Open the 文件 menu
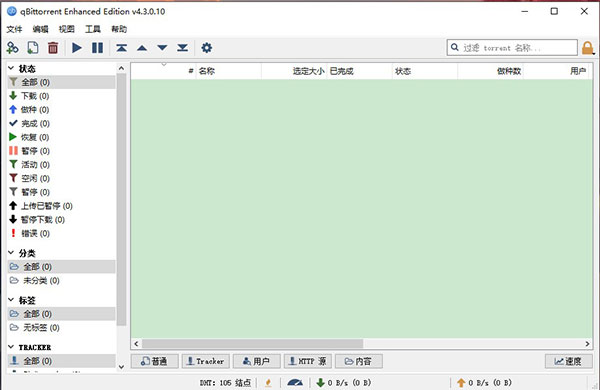 coord(15,29)
